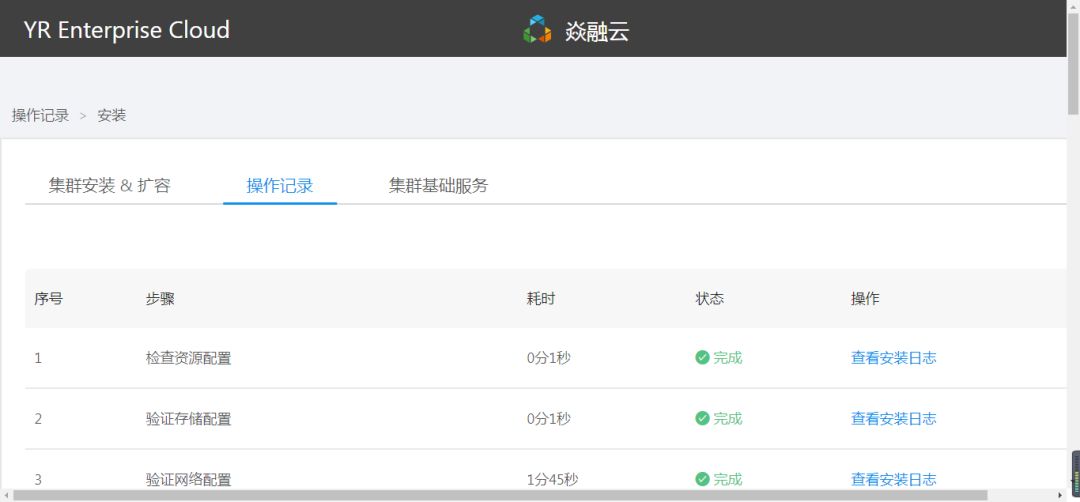This screenshot has height=502, width=1080.
Task: Click the 耗时 column header
Action: [x=541, y=298]
